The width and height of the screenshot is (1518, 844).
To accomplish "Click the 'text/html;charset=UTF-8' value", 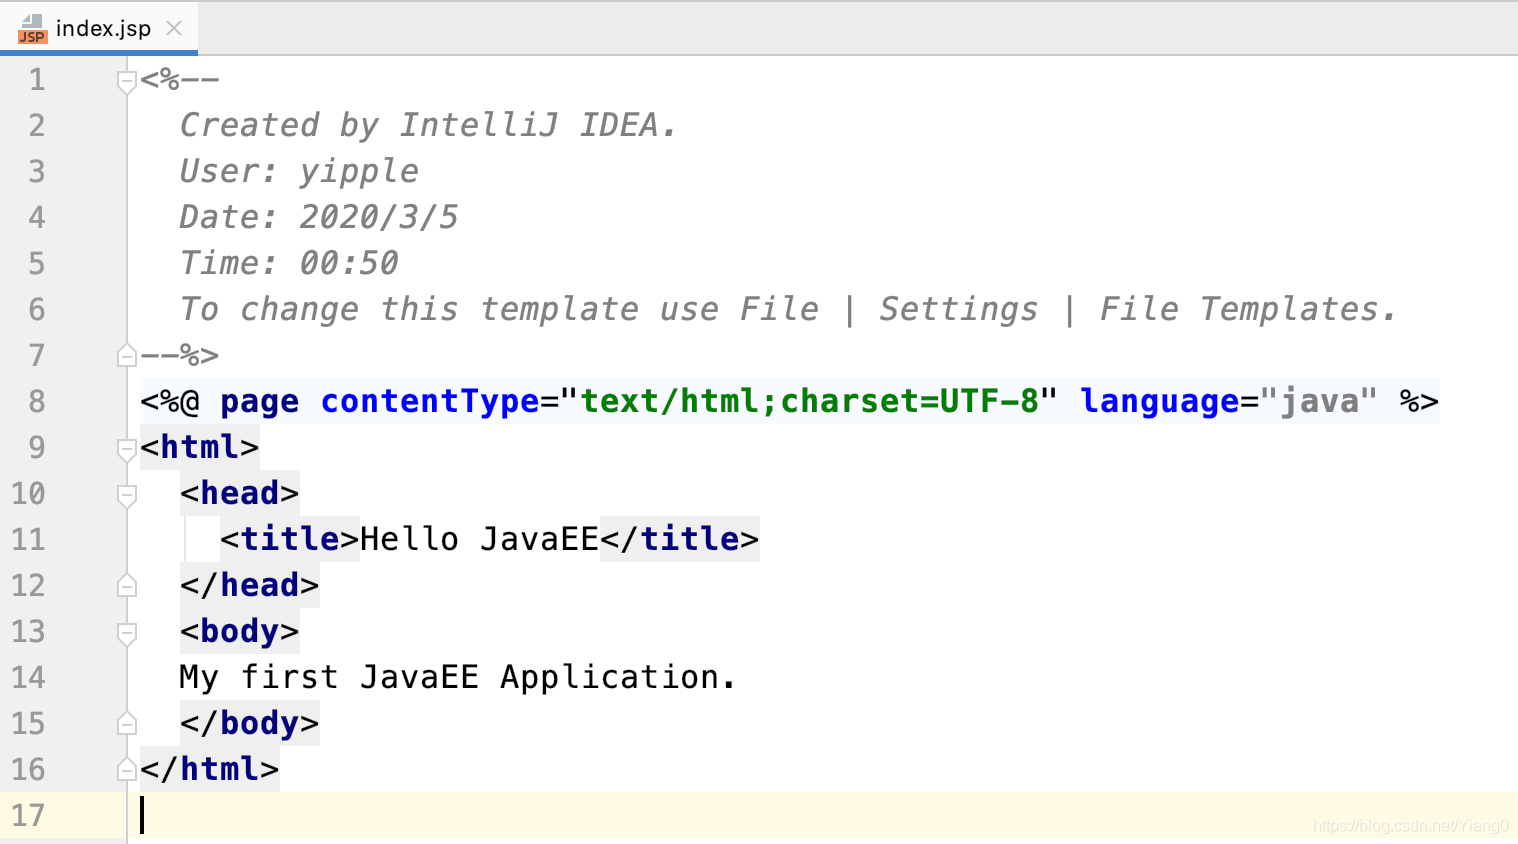I will point(810,401).
